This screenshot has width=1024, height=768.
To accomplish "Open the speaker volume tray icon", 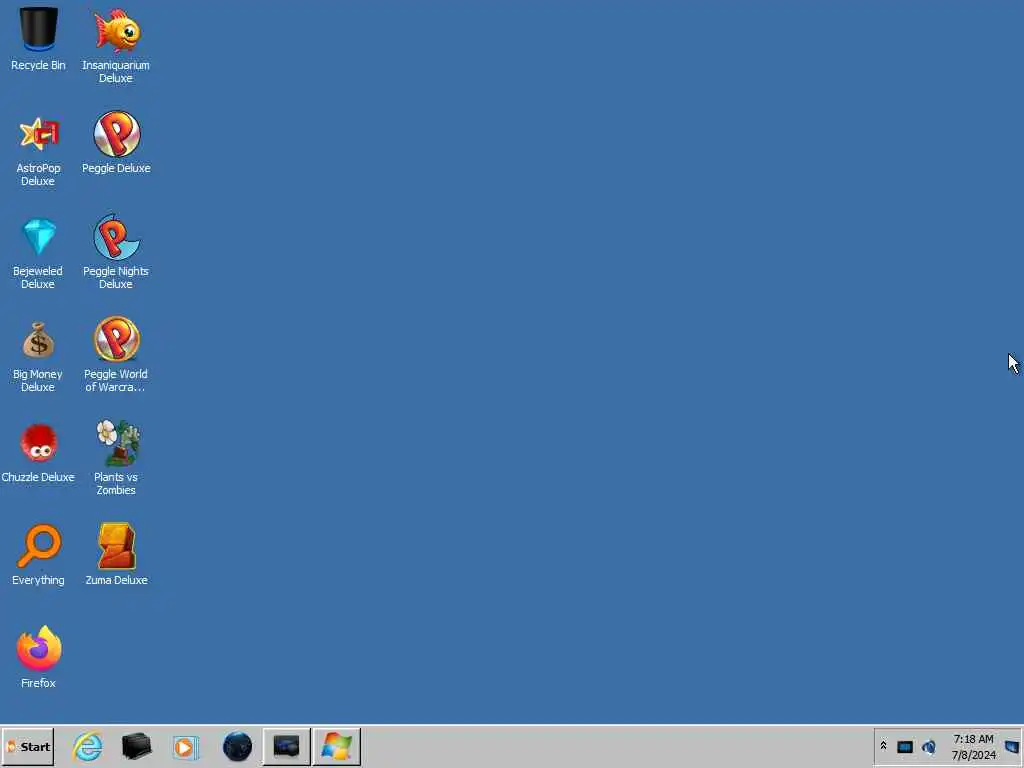I will coord(929,747).
